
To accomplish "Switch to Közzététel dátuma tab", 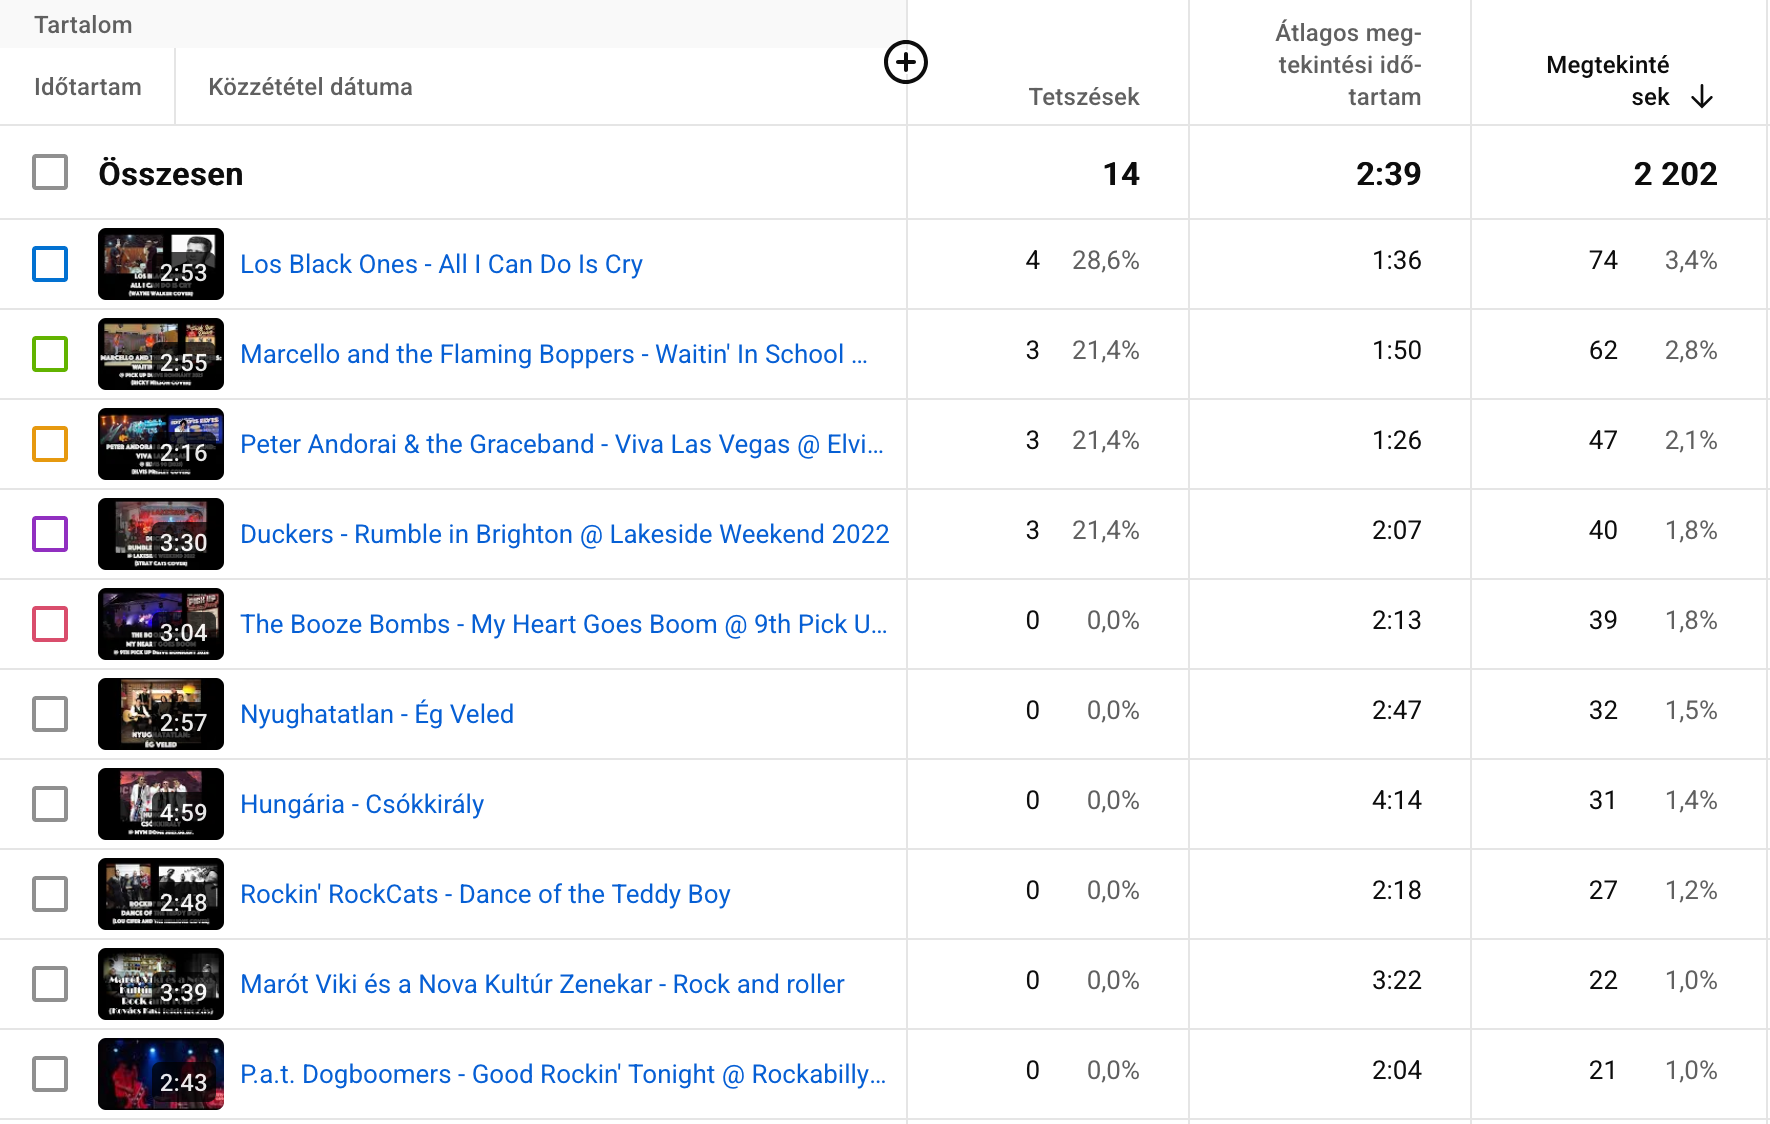I will coord(310,87).
